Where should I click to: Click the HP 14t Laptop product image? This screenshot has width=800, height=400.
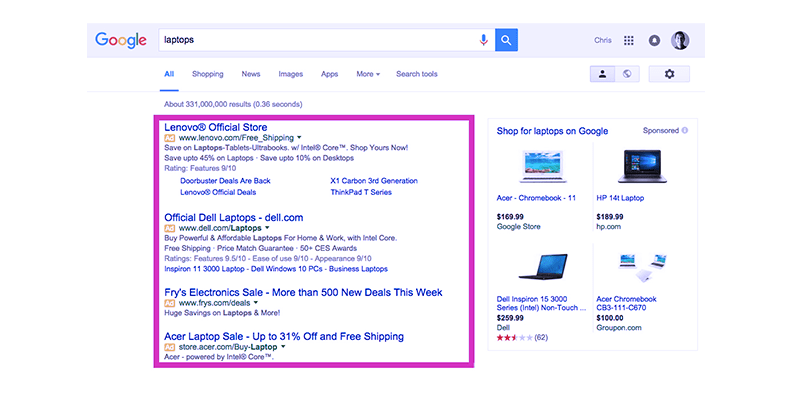tap(642, 166)
